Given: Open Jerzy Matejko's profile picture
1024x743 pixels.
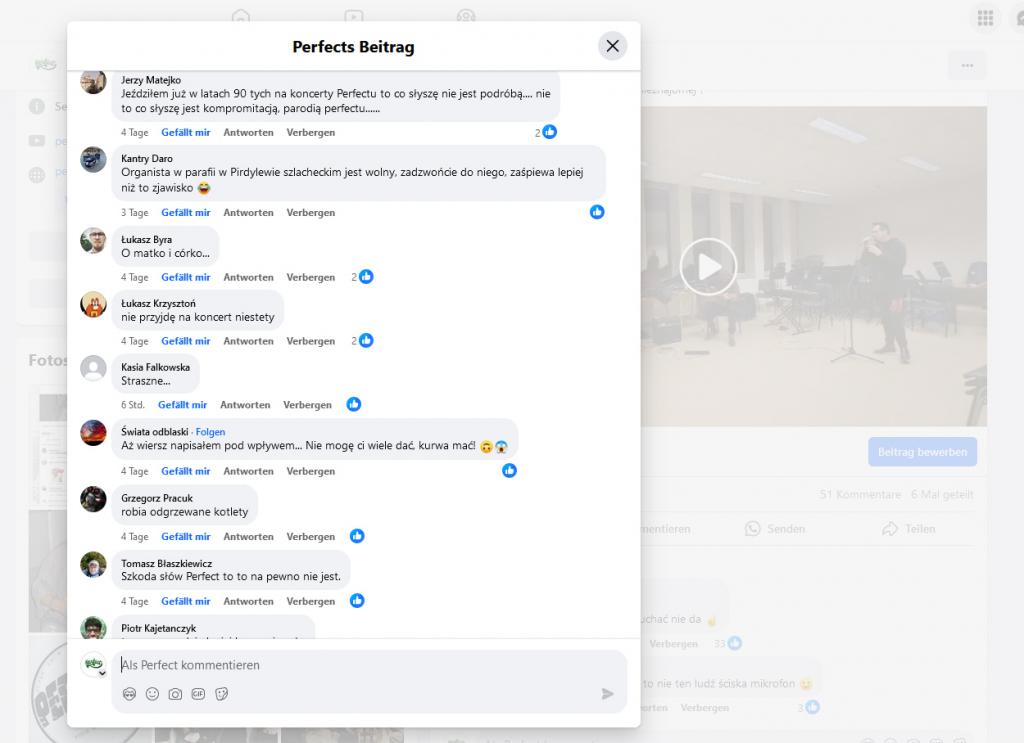Looking at the screenshot, I should coord(93,81).
